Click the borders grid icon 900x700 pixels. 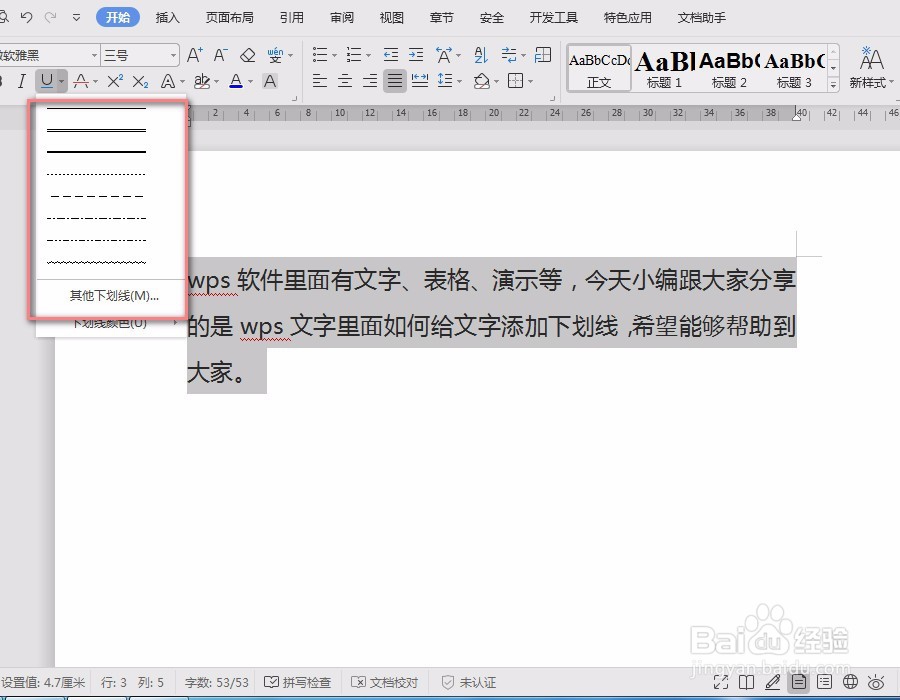tap(515, 81)
